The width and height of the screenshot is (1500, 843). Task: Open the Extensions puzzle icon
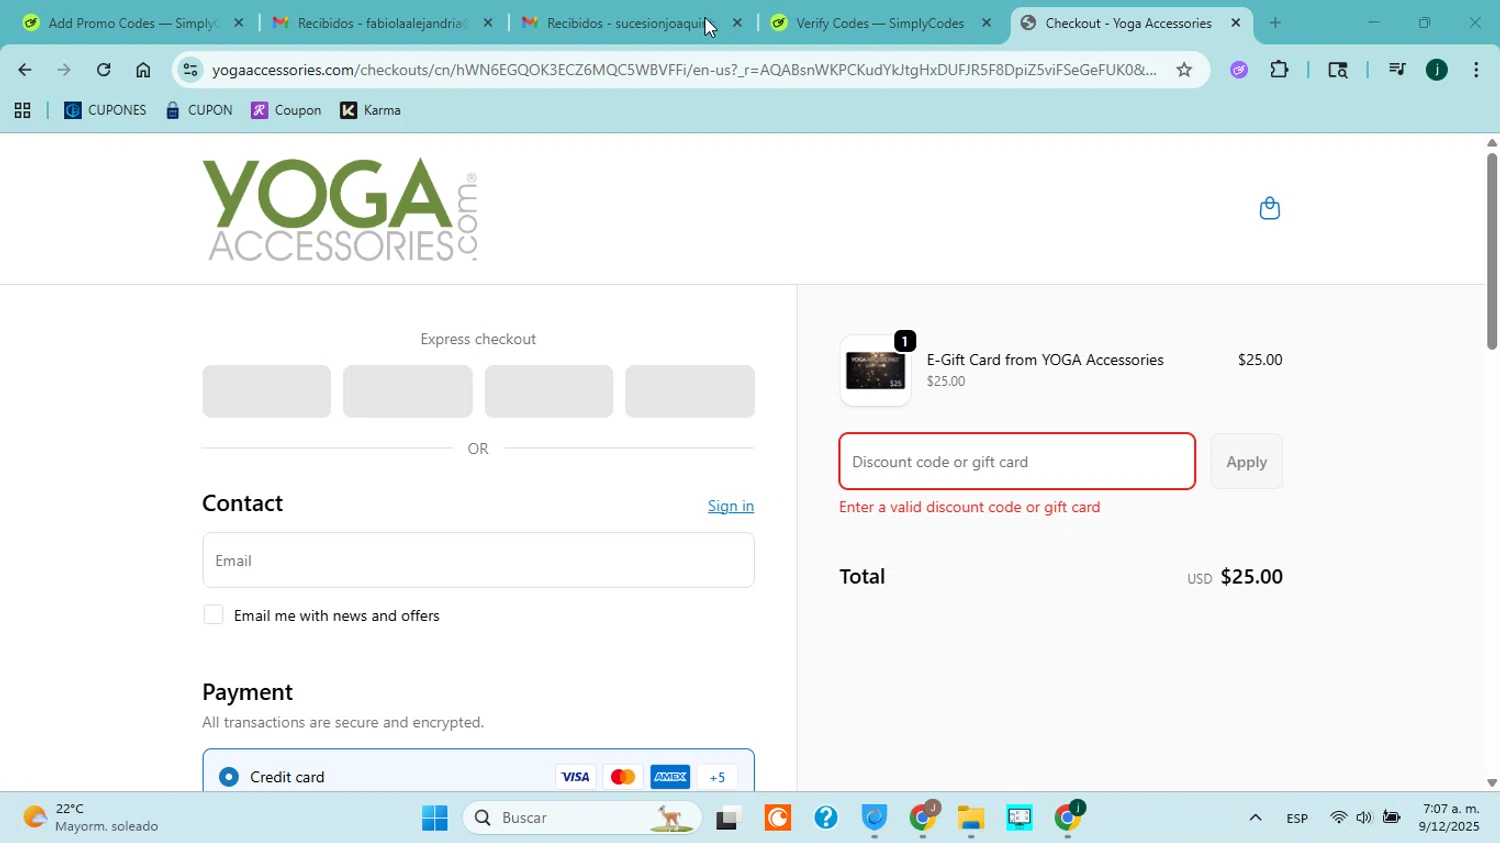(x=1279, y=70)
